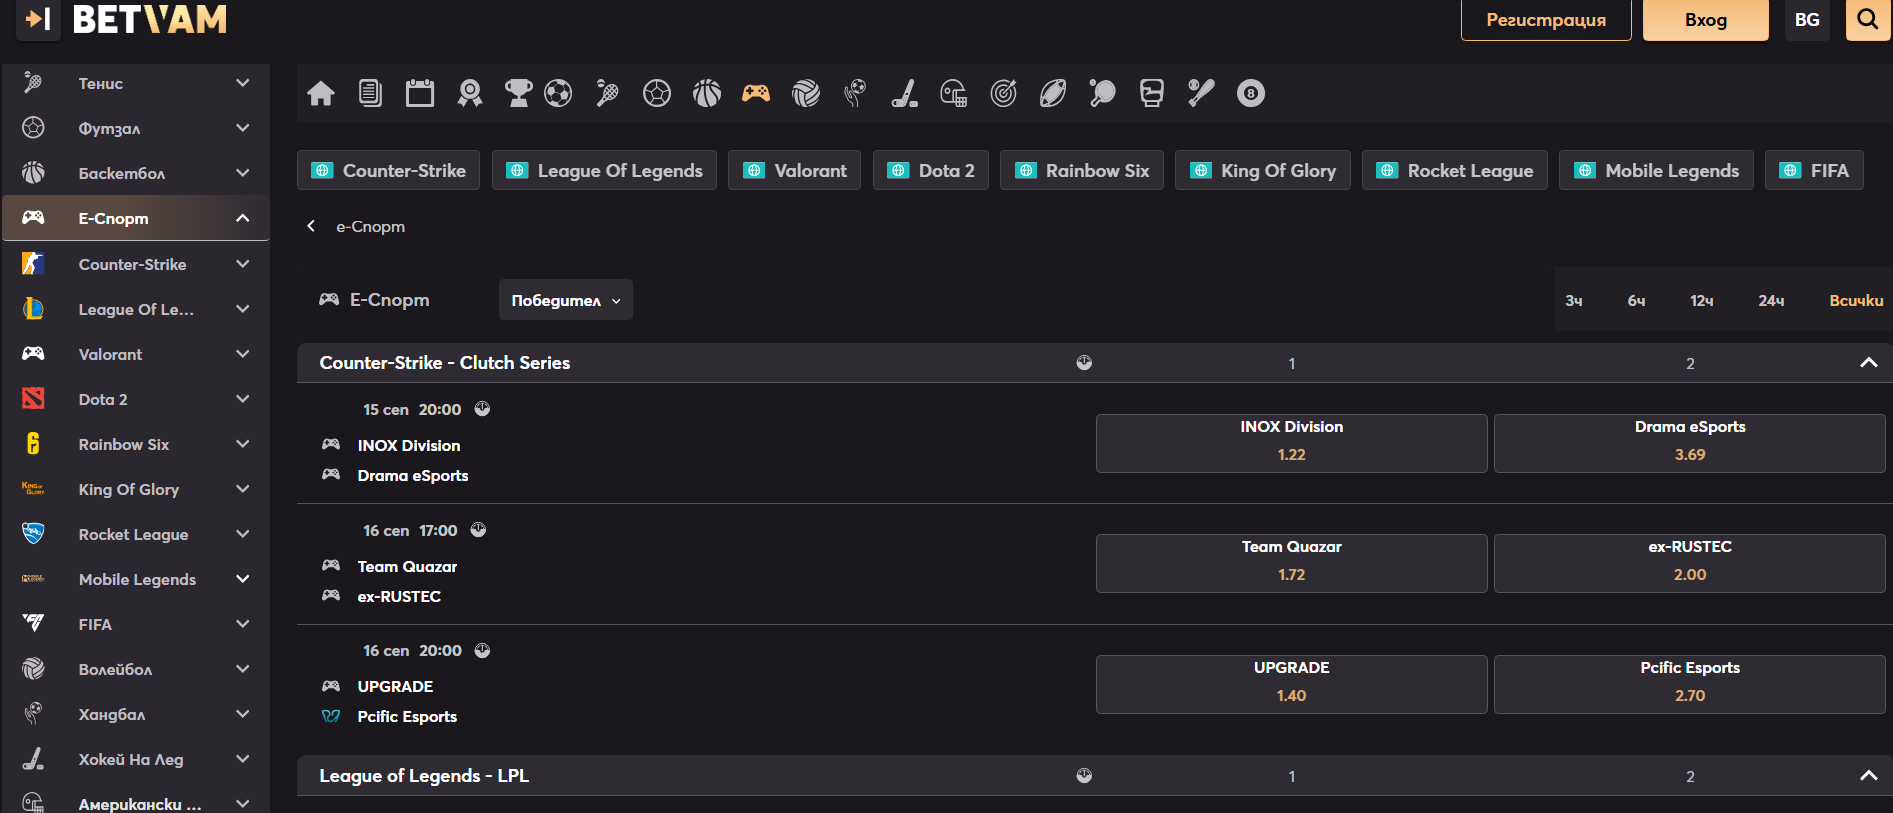Select the volleyball icon in top toolbar
Screen dimensions: 1893x813
coord(806,94)
